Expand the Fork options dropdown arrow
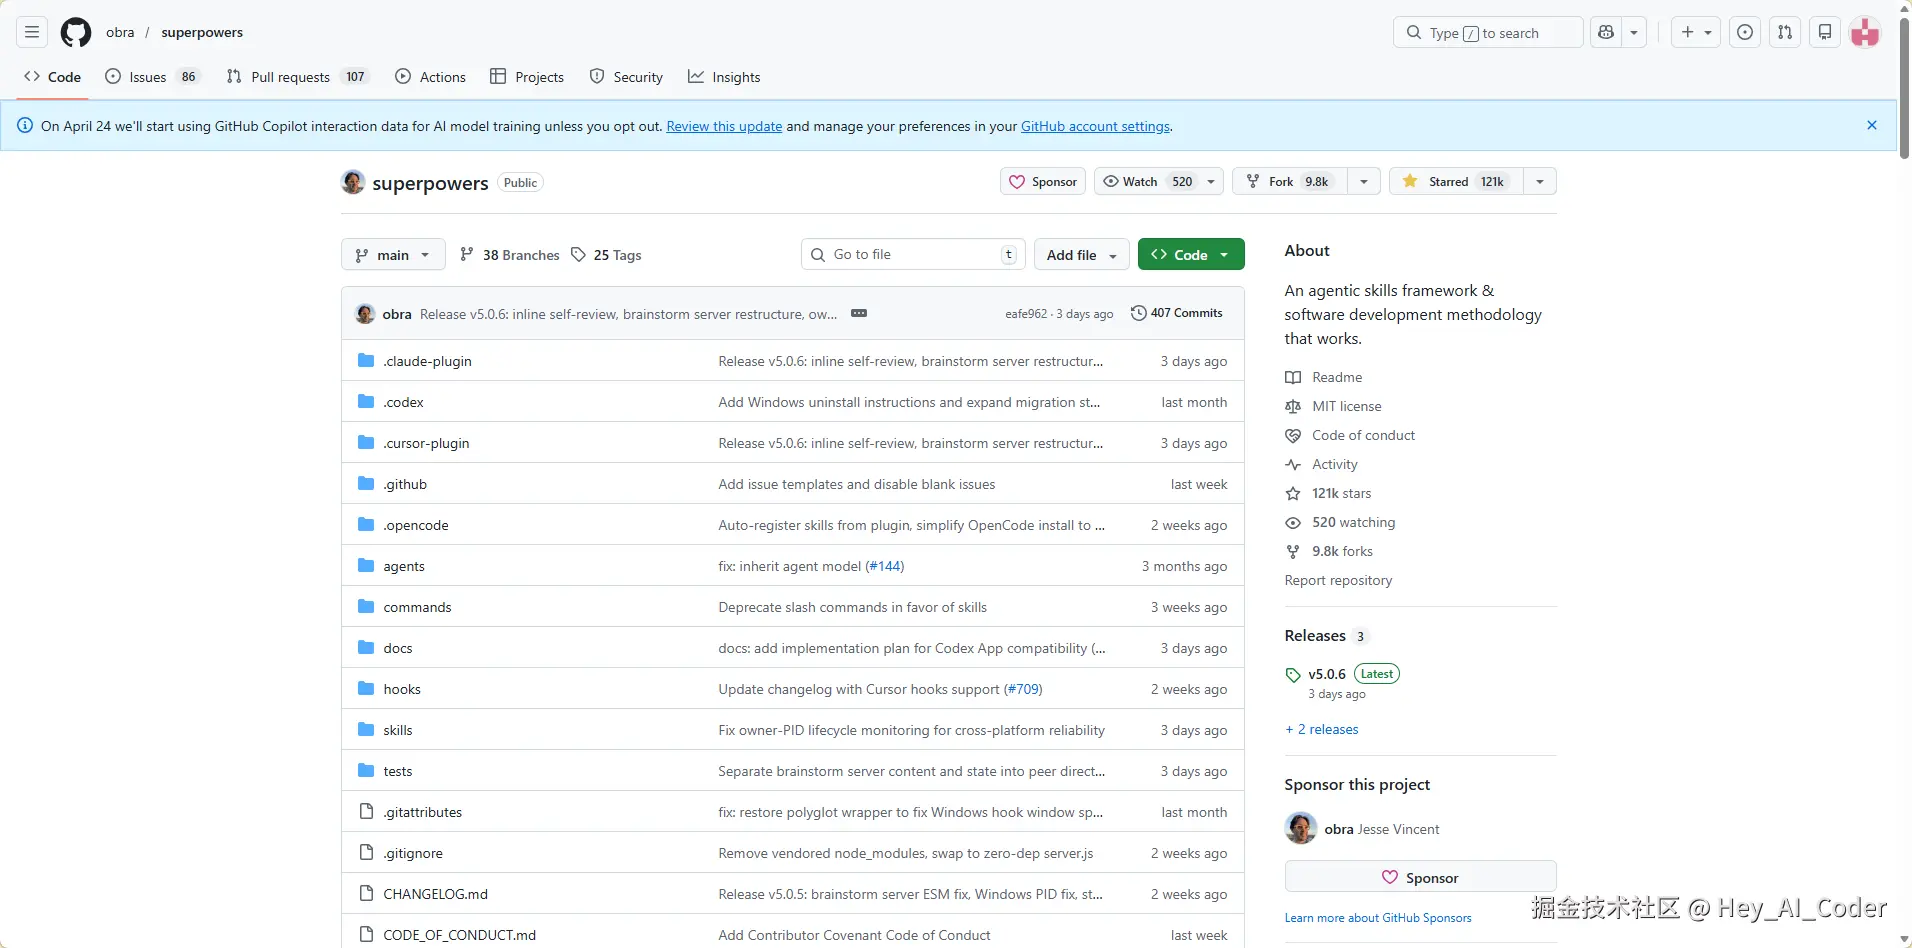This screenshot has height=948, width=1912. click(x=1364, y=181)
